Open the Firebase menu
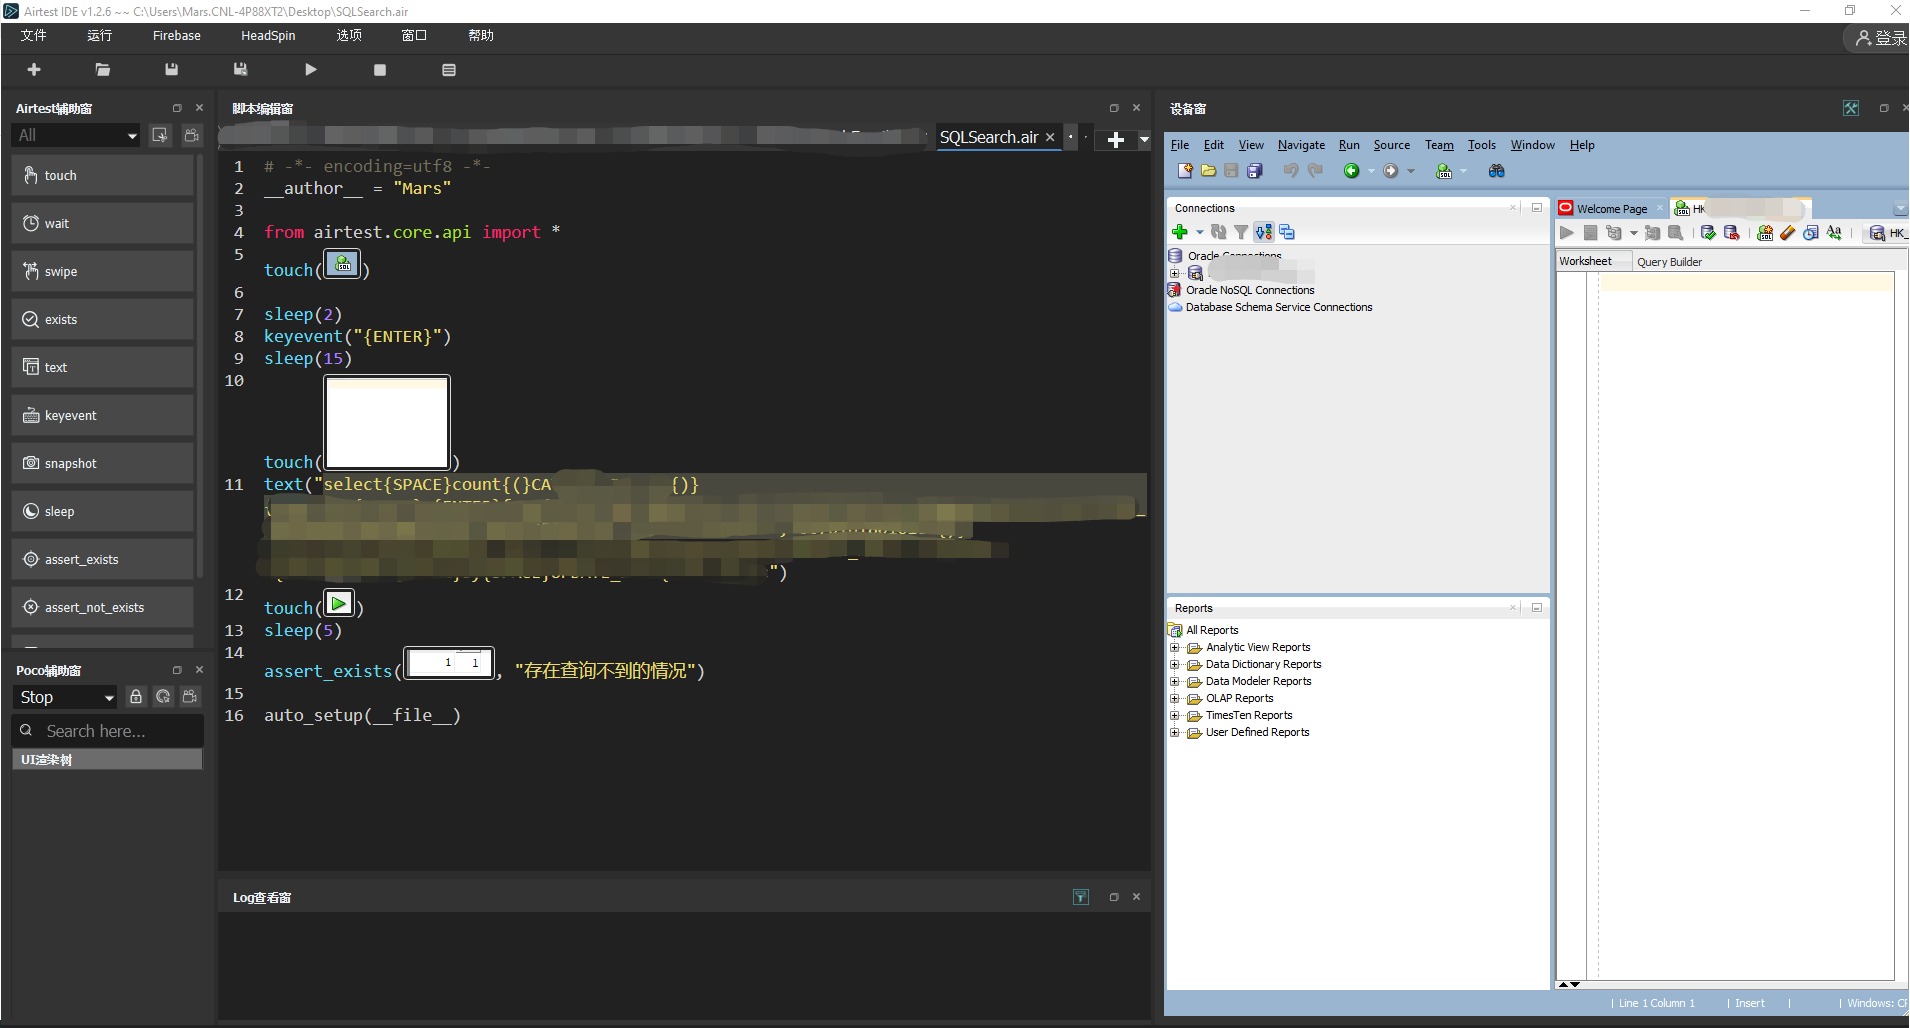 (x=177, y=35)
